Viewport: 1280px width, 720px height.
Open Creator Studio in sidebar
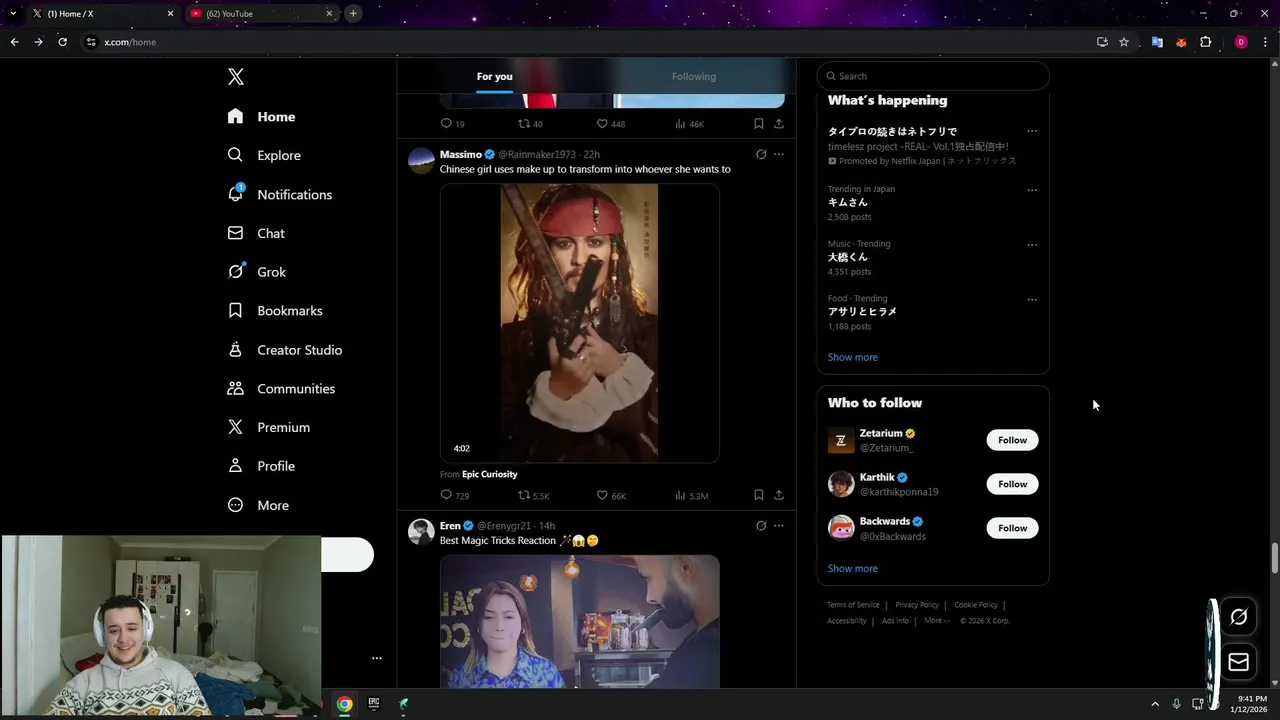(285, 350)
